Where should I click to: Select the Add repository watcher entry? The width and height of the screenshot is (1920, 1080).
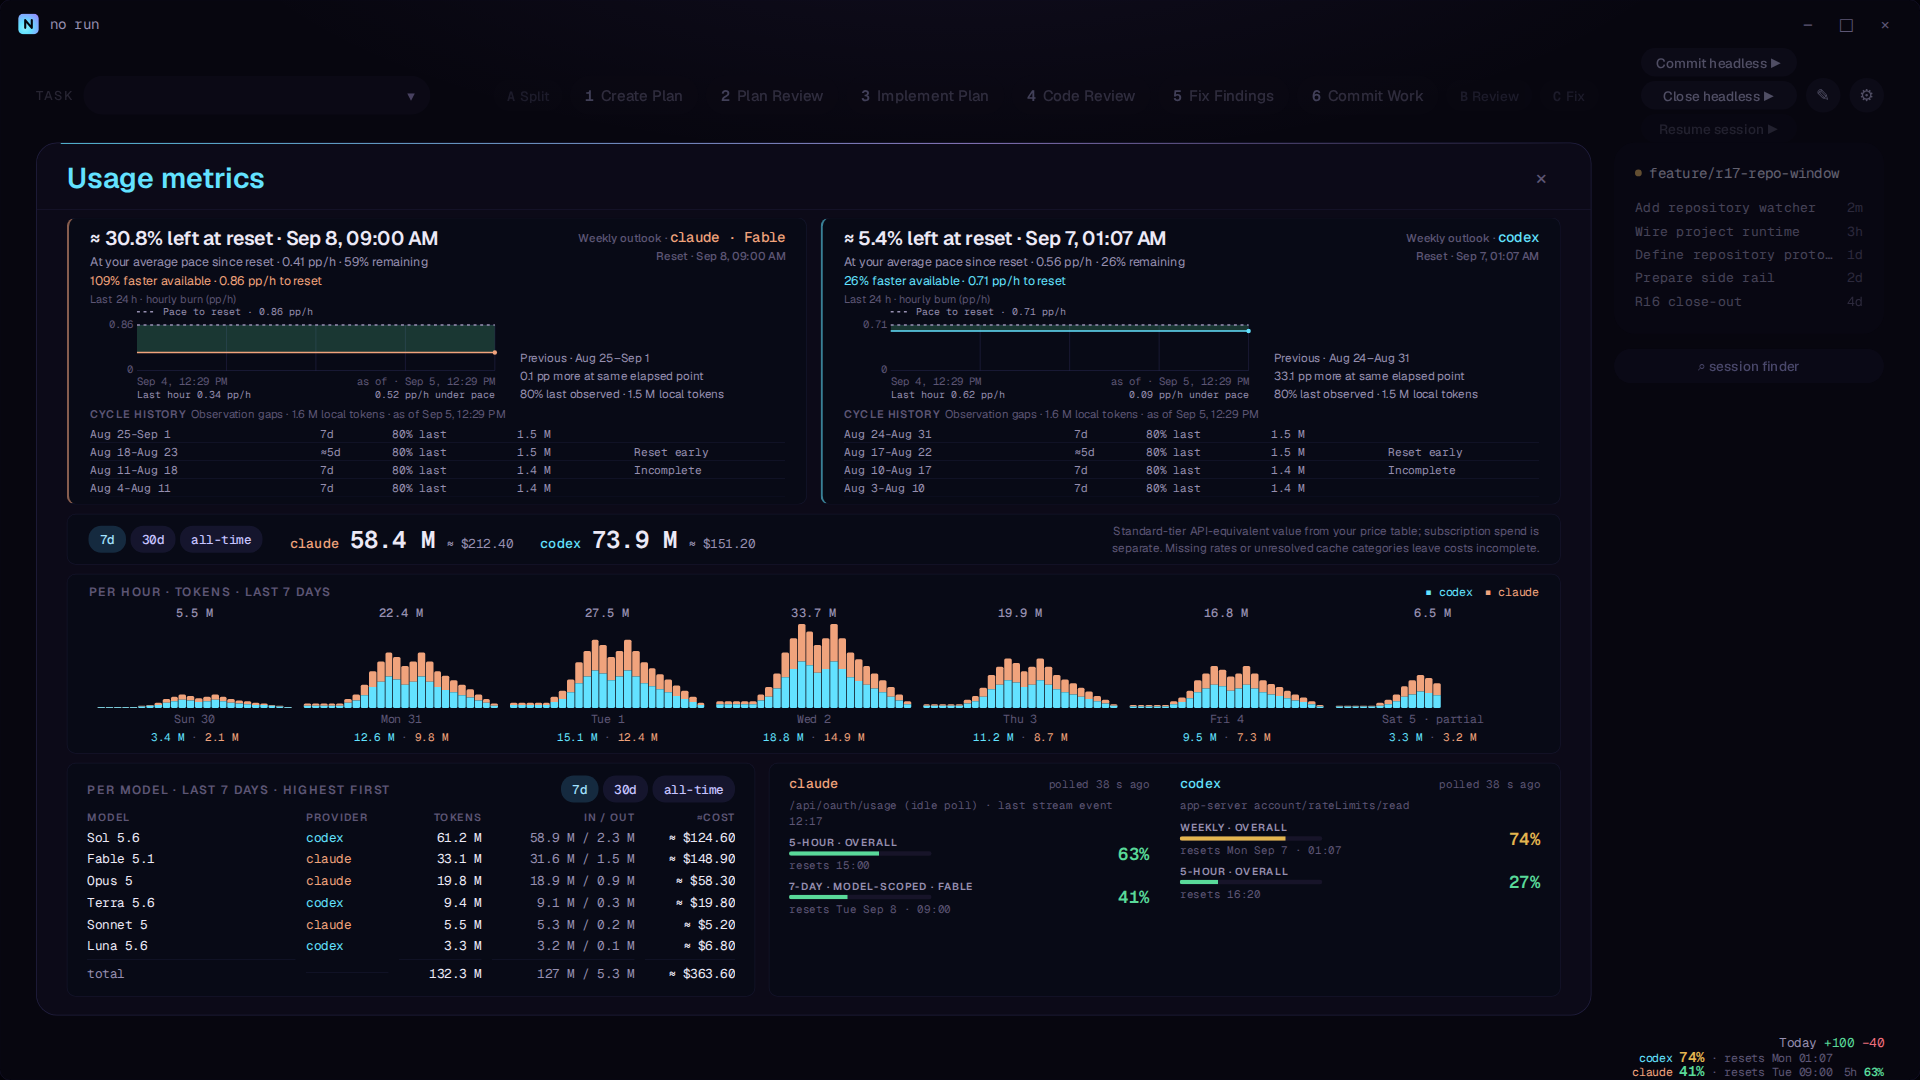[1748, 208]
